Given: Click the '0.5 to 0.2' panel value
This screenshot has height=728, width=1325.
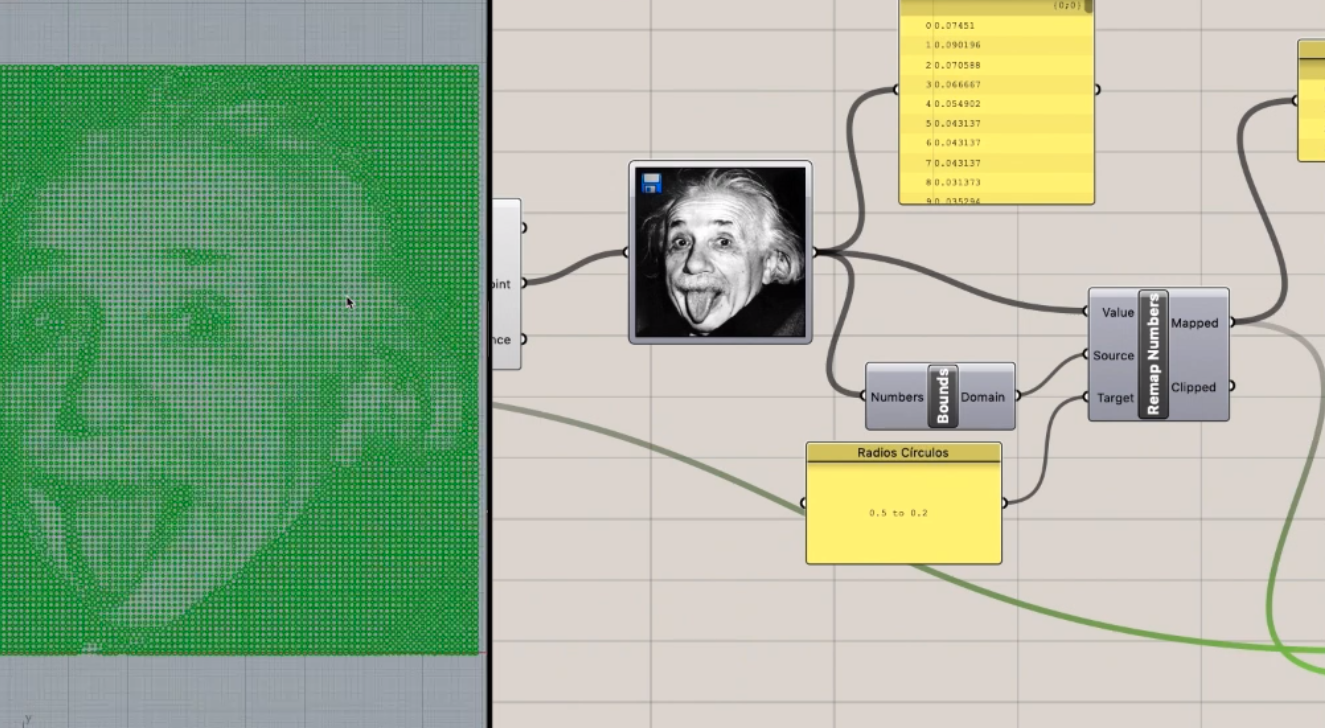Looking at the screenshot, I should point(898,513).
